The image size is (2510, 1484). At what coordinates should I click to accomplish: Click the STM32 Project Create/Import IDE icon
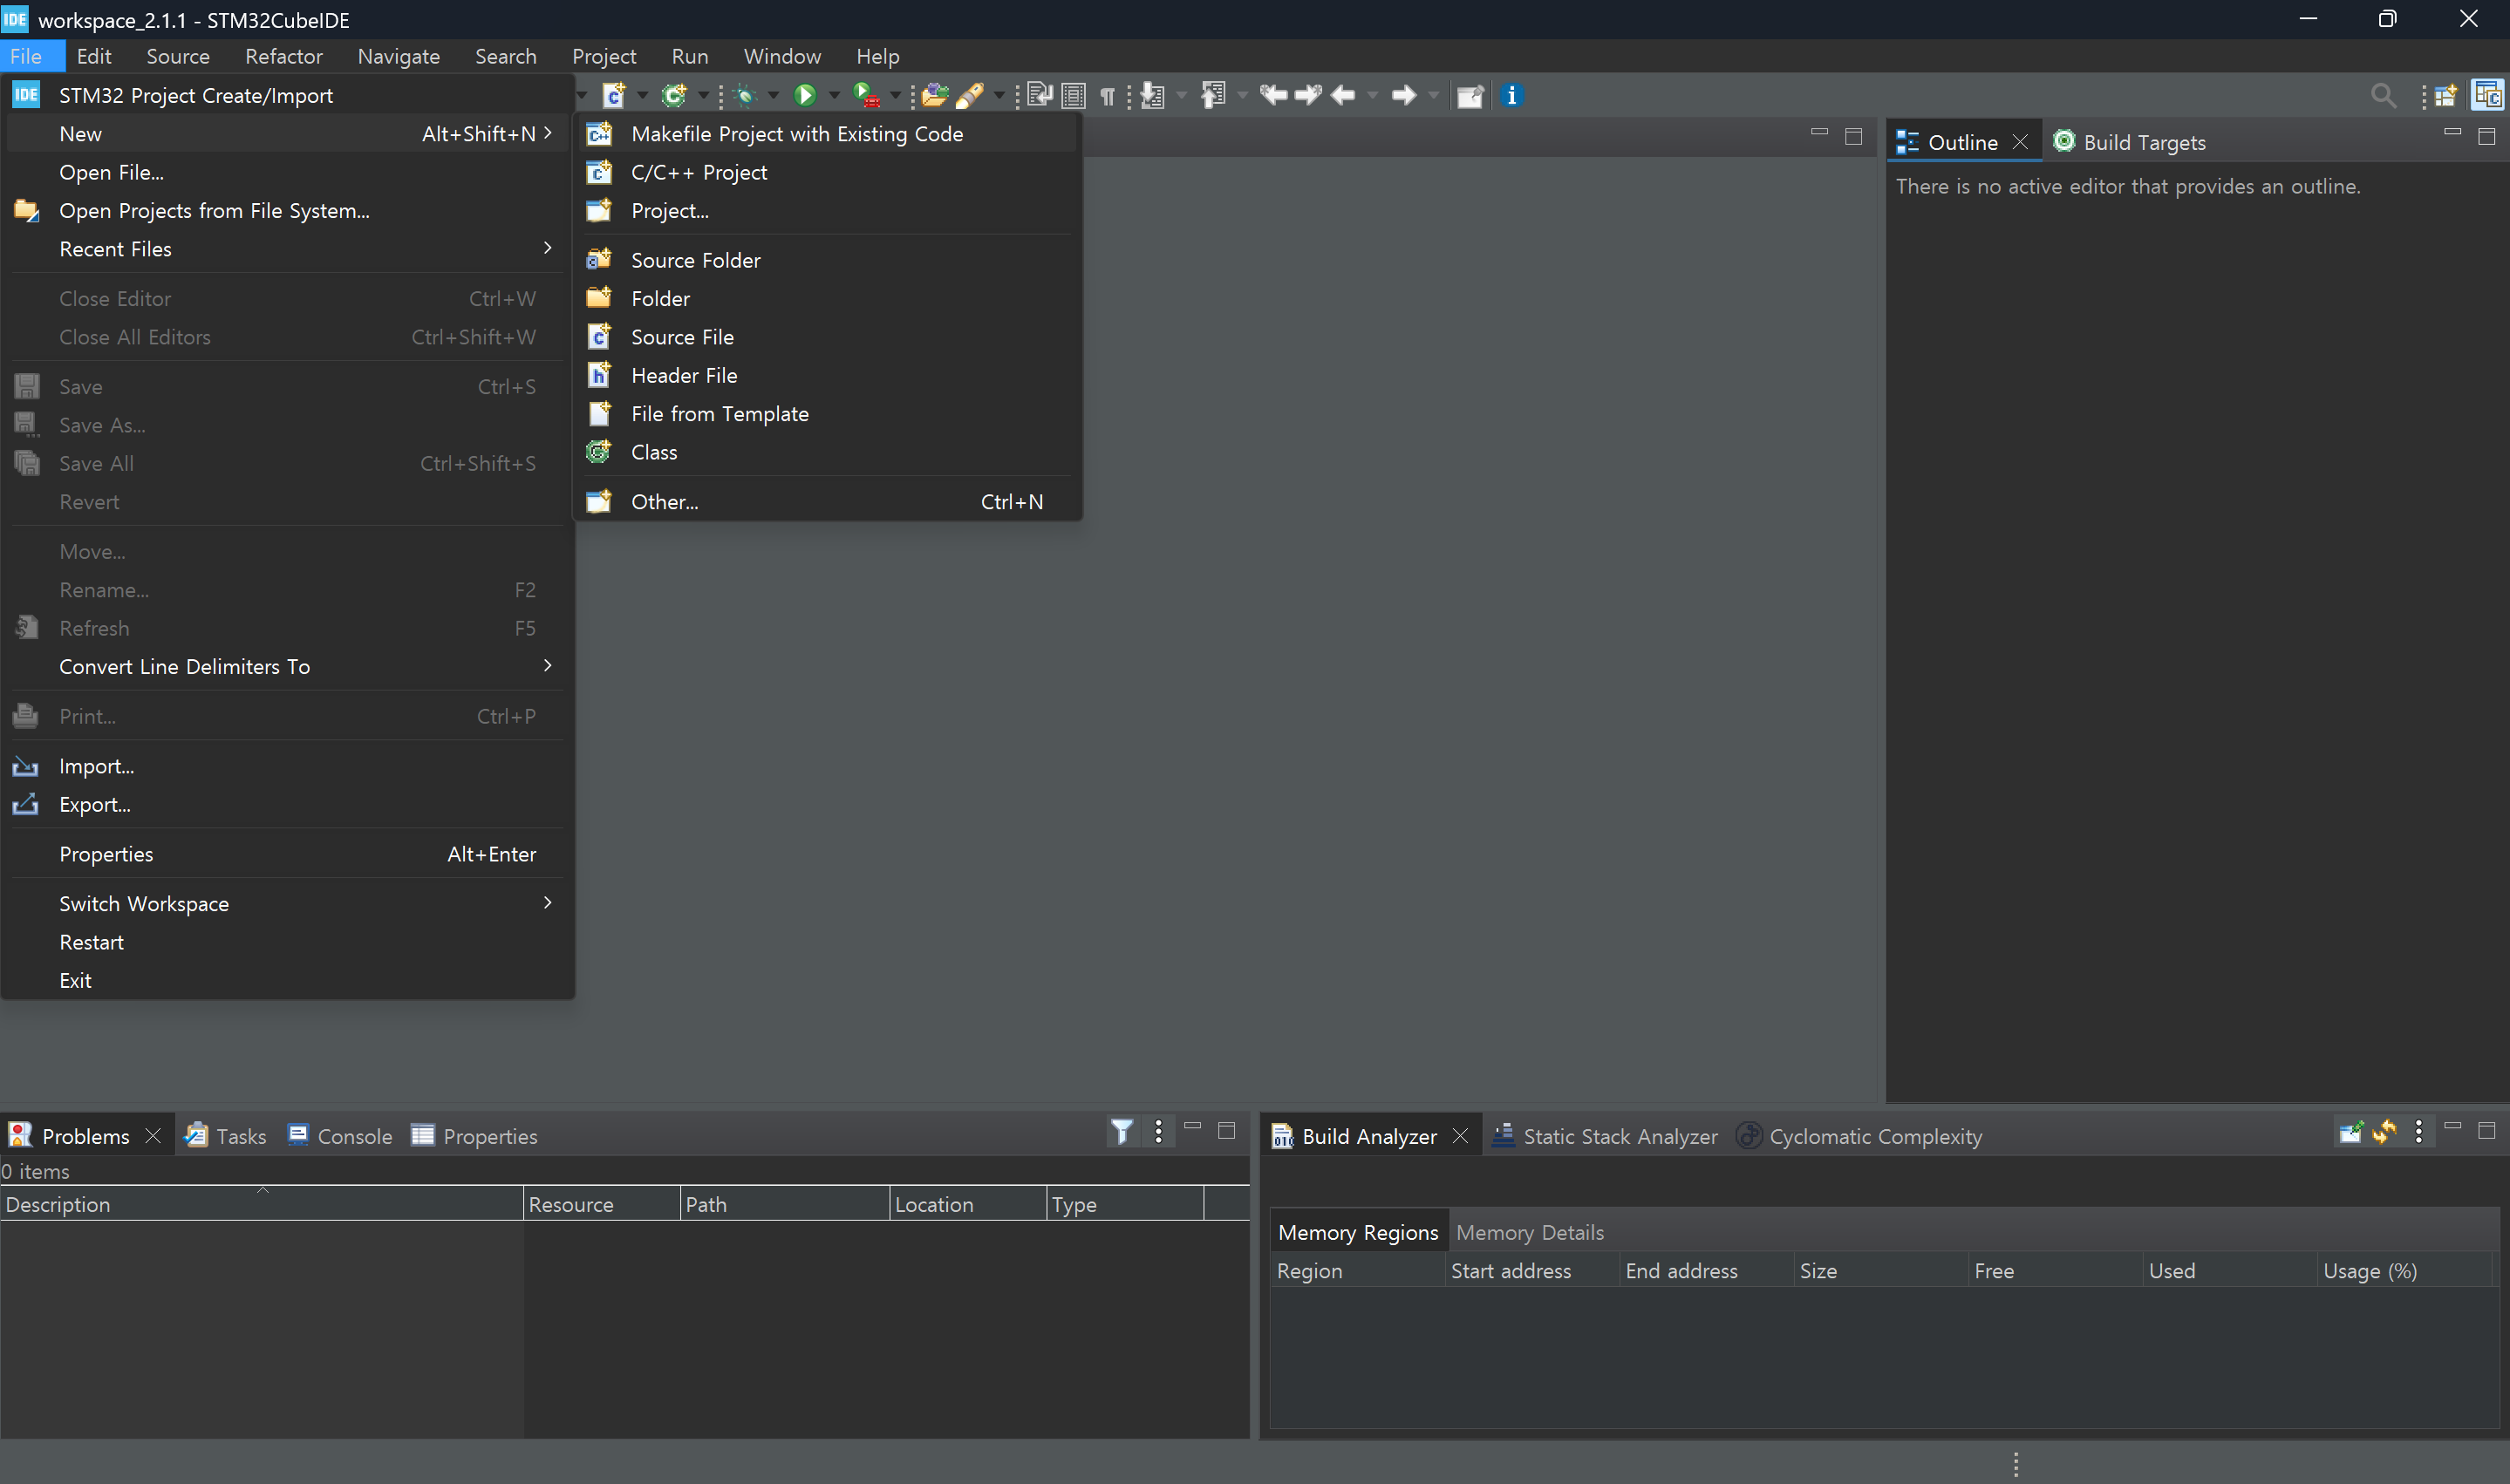coord(26,95)
